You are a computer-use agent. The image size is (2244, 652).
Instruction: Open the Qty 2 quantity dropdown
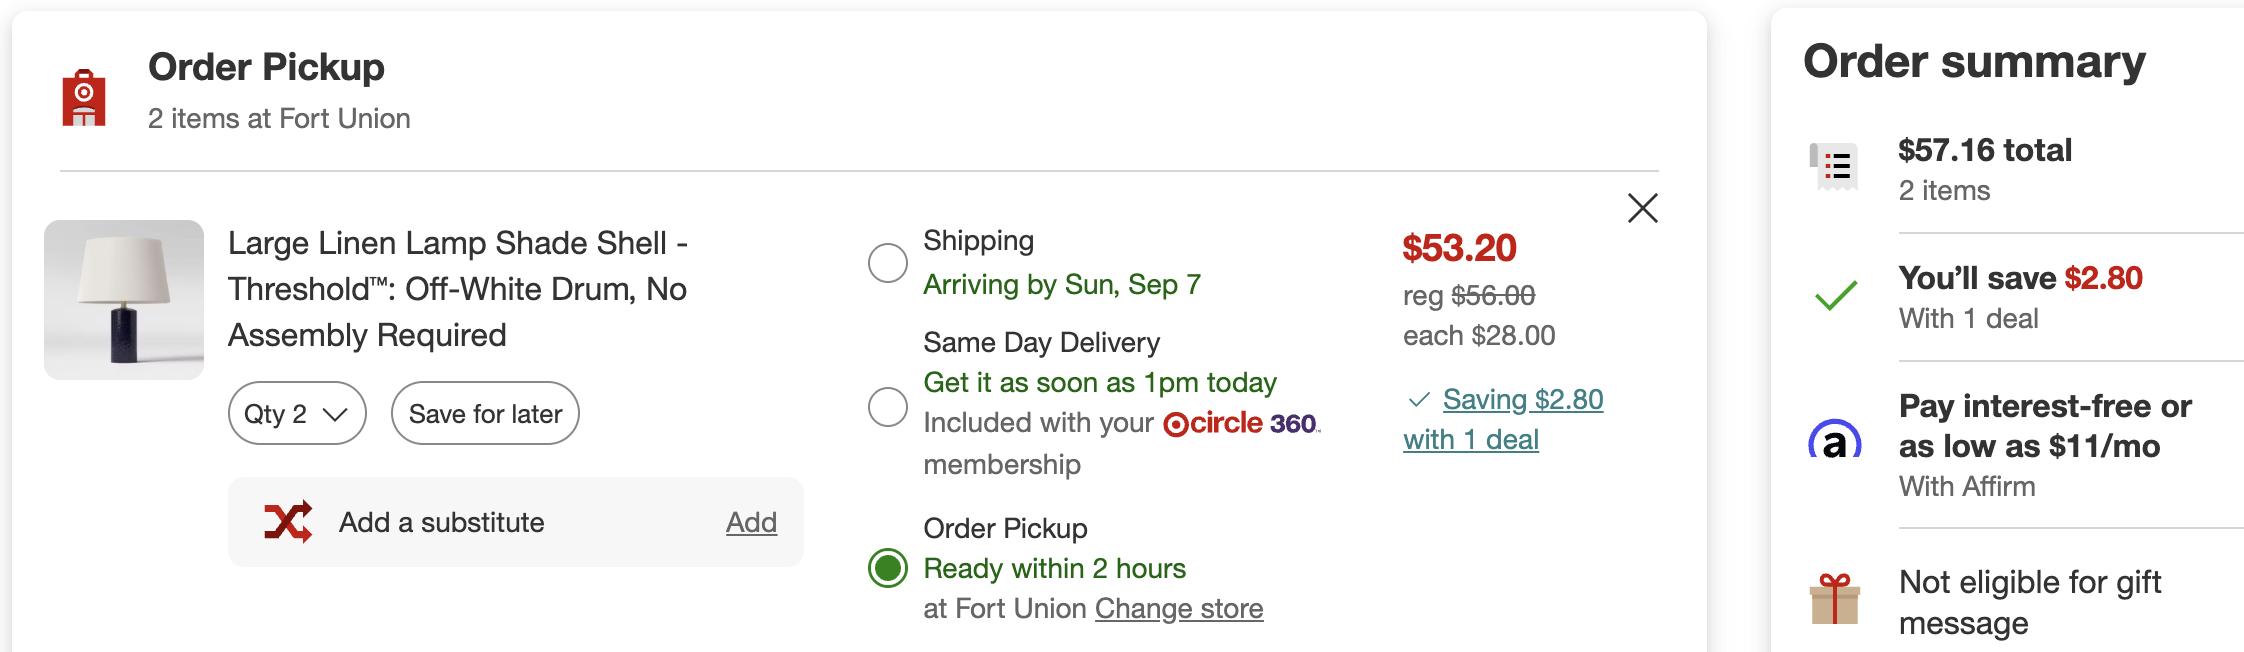tap(296, 413)
